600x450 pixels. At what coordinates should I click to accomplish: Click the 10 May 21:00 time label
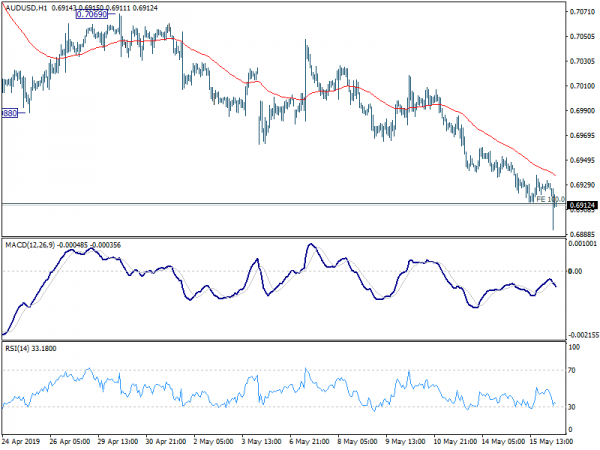point(453,442)
